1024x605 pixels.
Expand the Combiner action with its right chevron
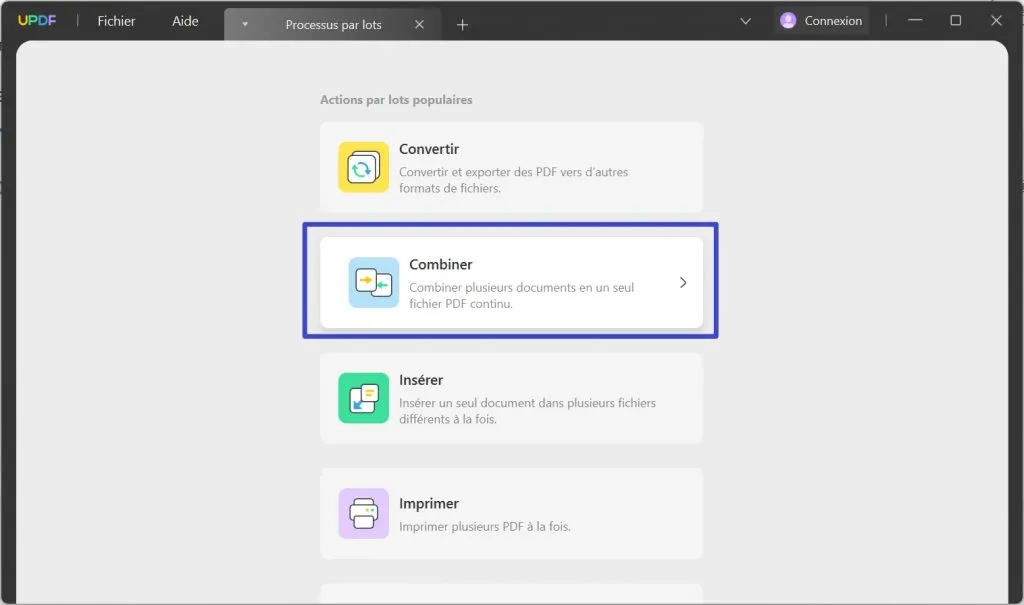683,282
